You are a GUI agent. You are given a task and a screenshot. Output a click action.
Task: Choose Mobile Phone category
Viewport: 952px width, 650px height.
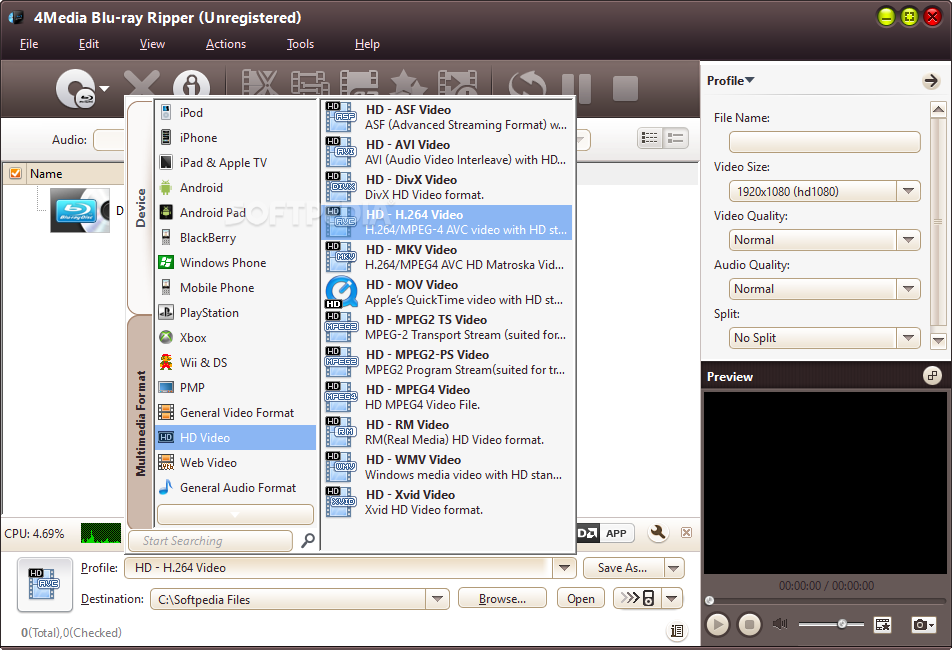coord(236,288)
